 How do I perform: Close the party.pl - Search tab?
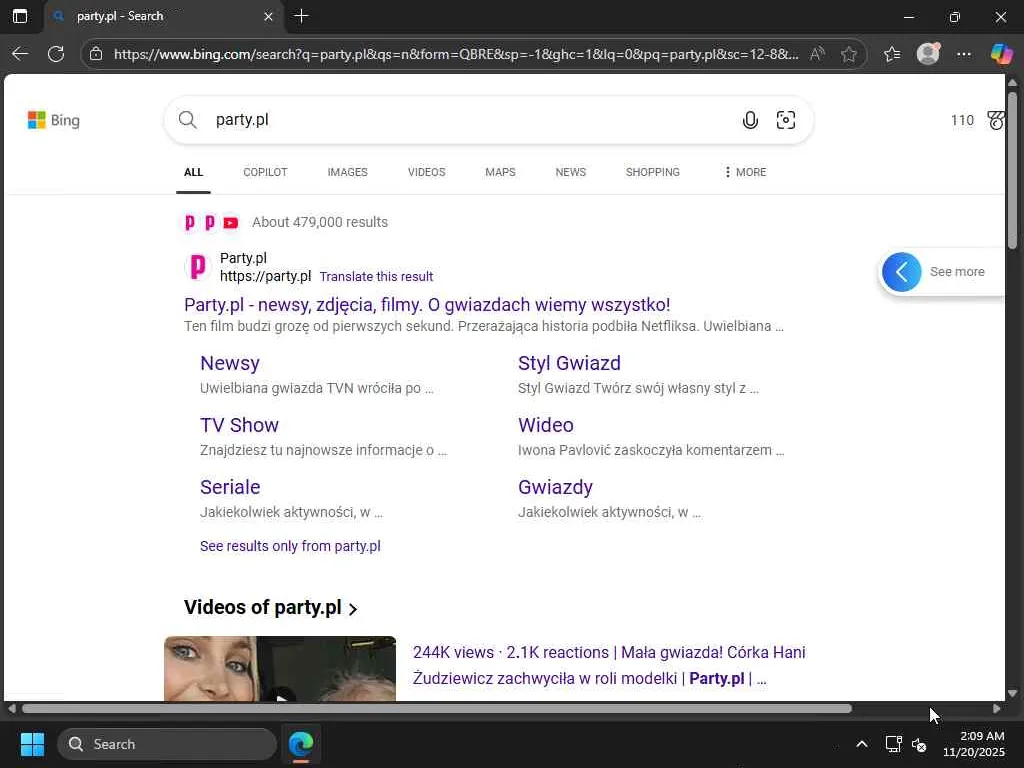(268, 16)
